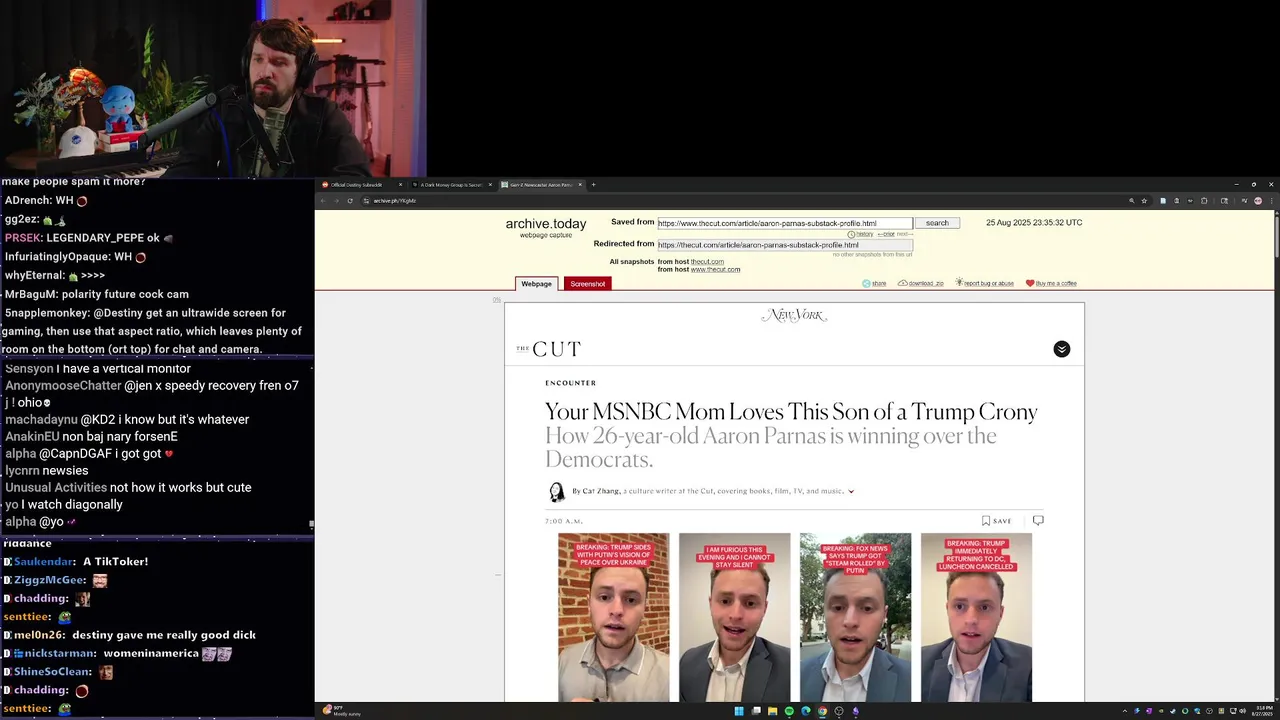
Task: Open snapshots from host www.thecut.com
Action: click(x=715, y=269)
